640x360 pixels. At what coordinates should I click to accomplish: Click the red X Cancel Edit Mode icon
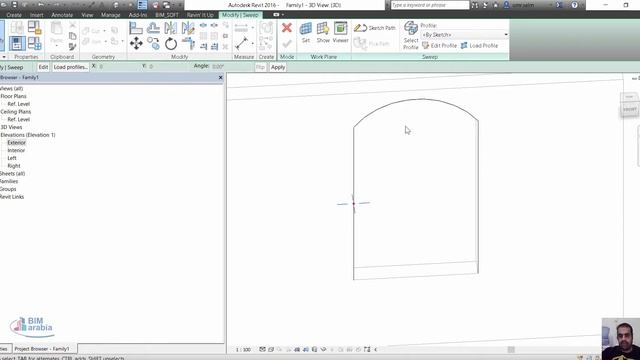point(287,28)
